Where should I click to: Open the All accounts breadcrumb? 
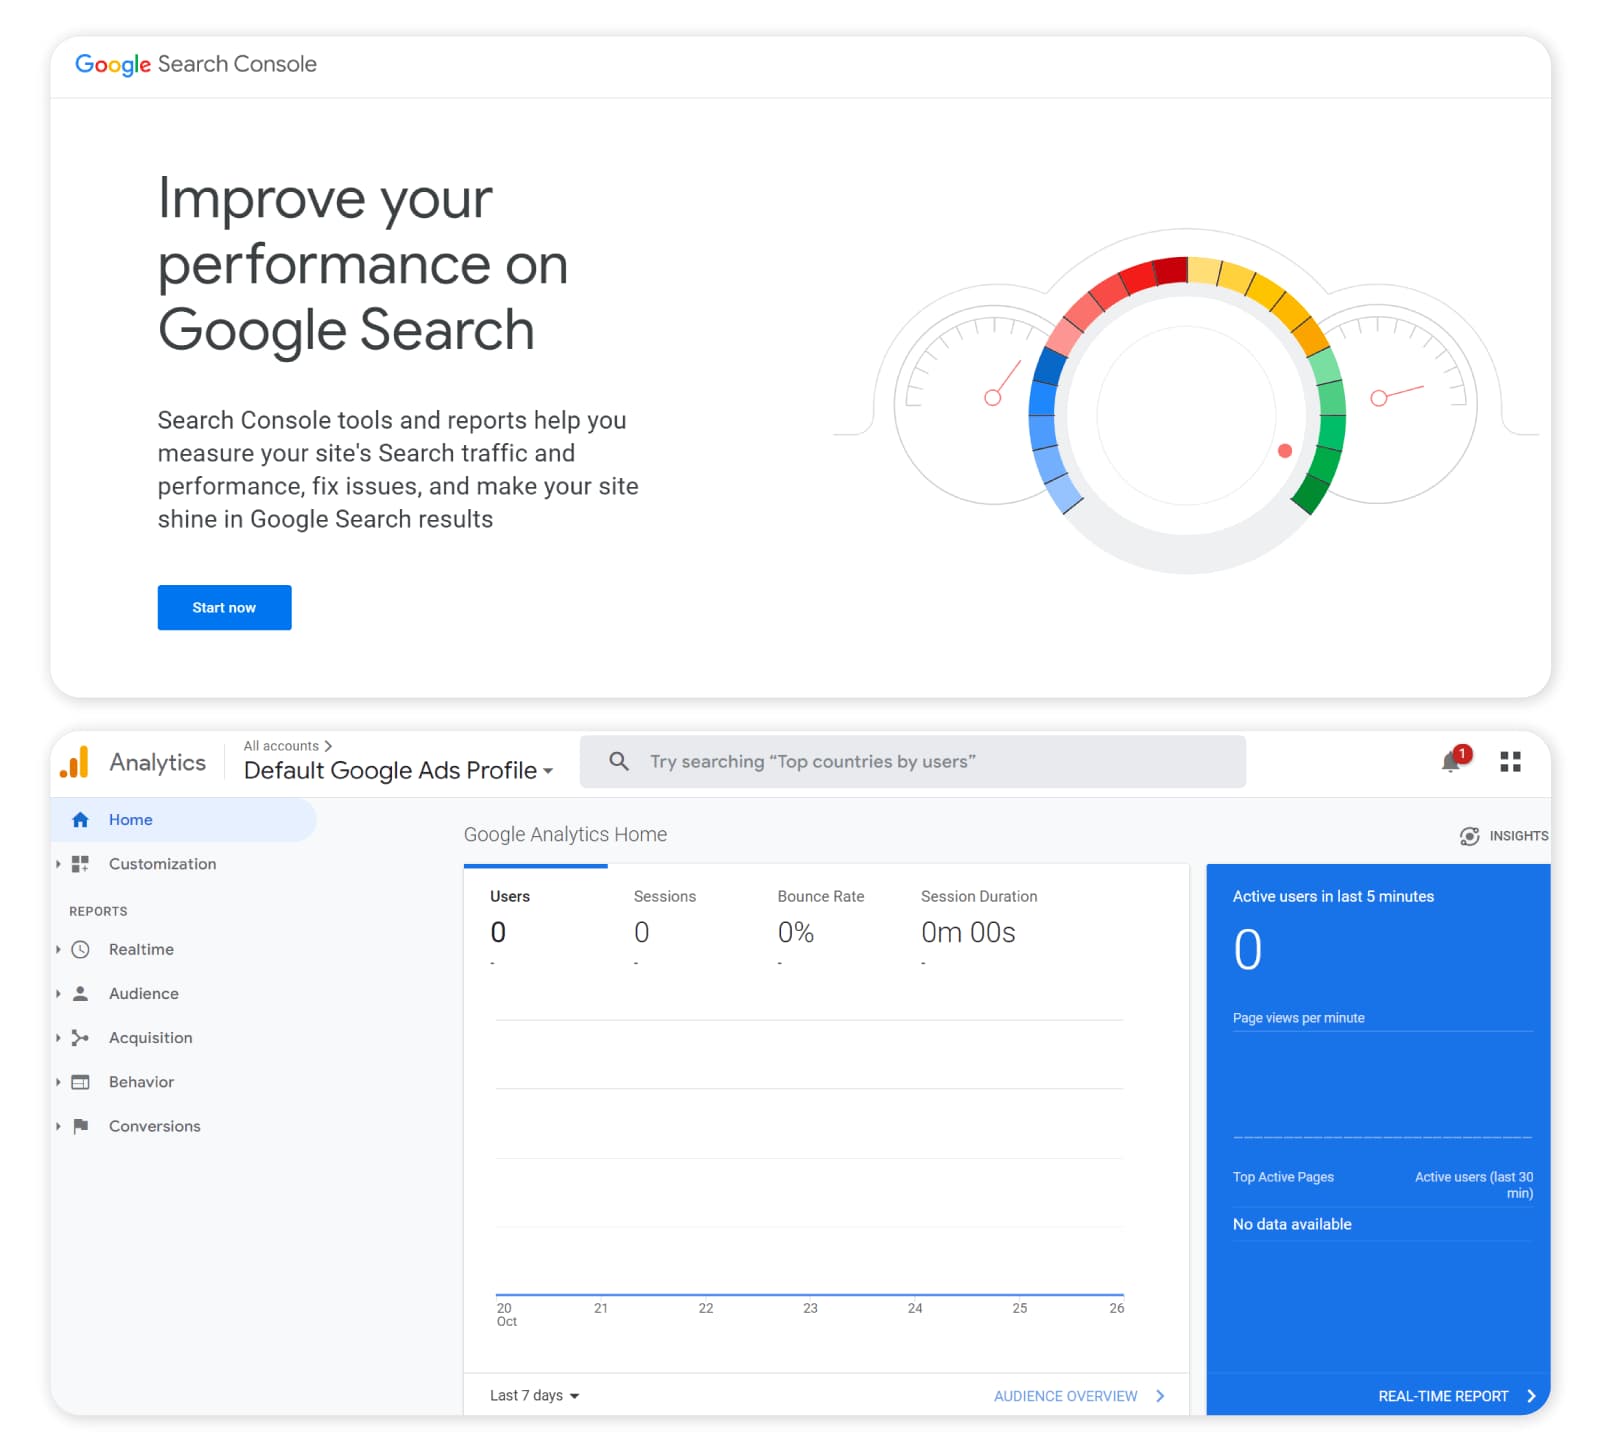[x=287, y=746]
